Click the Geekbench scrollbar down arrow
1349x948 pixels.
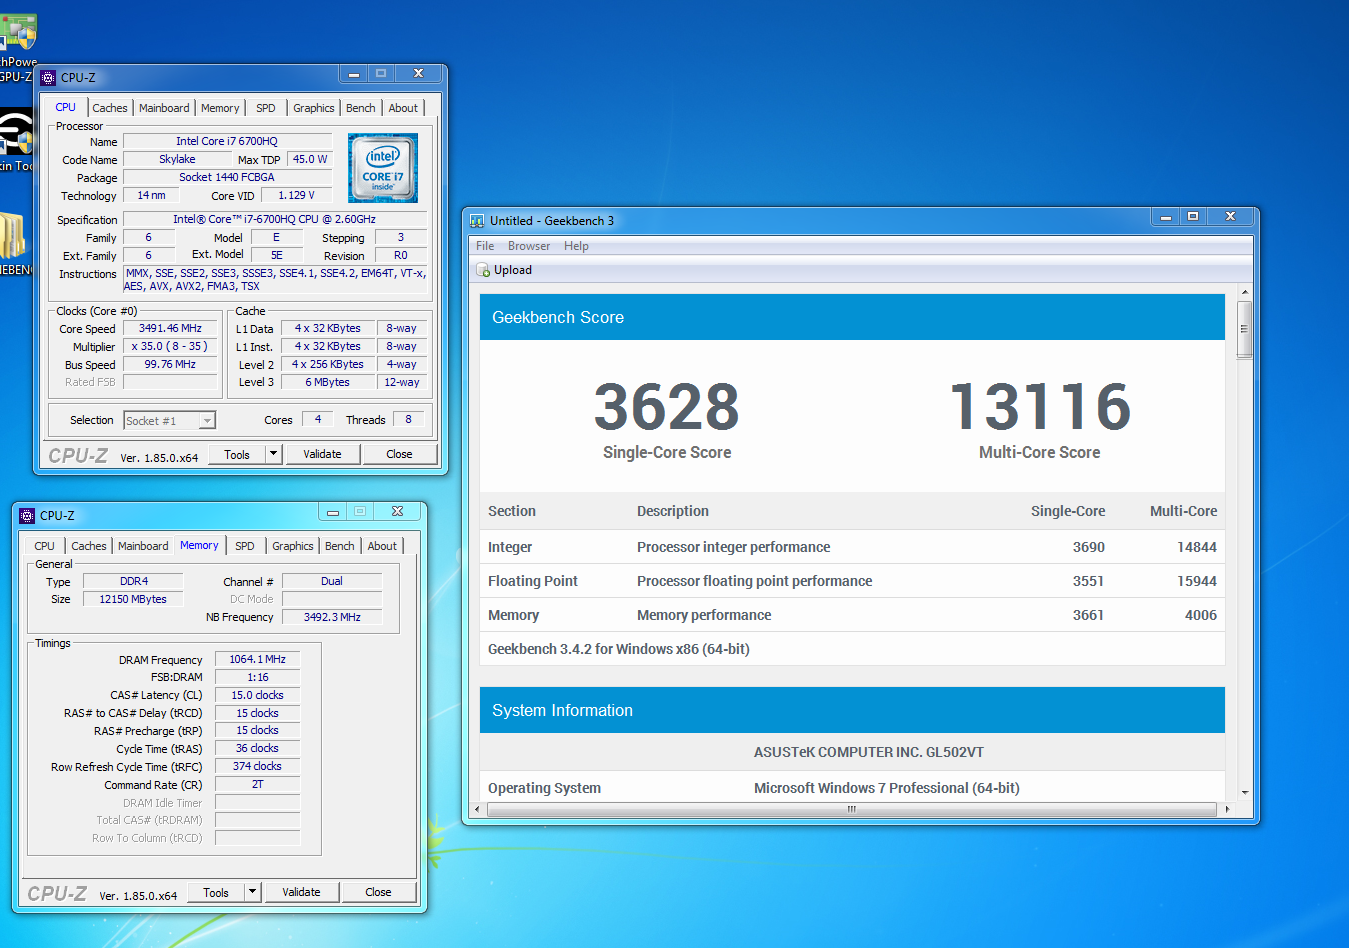[1245, 792]
